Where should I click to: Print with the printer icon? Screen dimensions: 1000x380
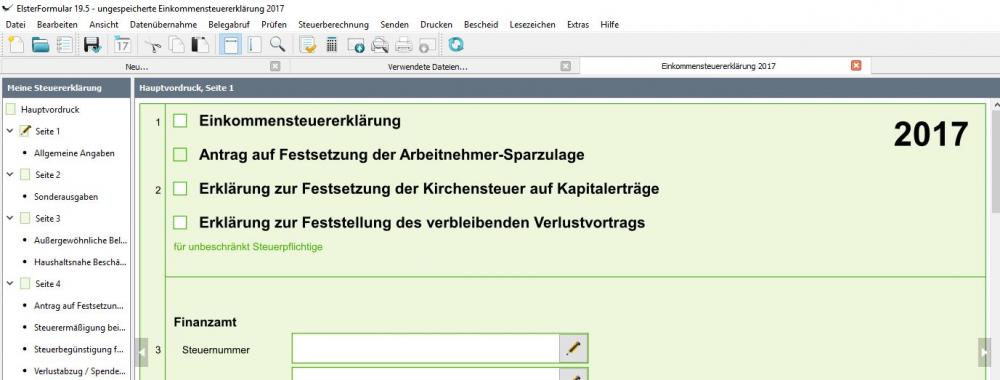(x=404, y=45)
